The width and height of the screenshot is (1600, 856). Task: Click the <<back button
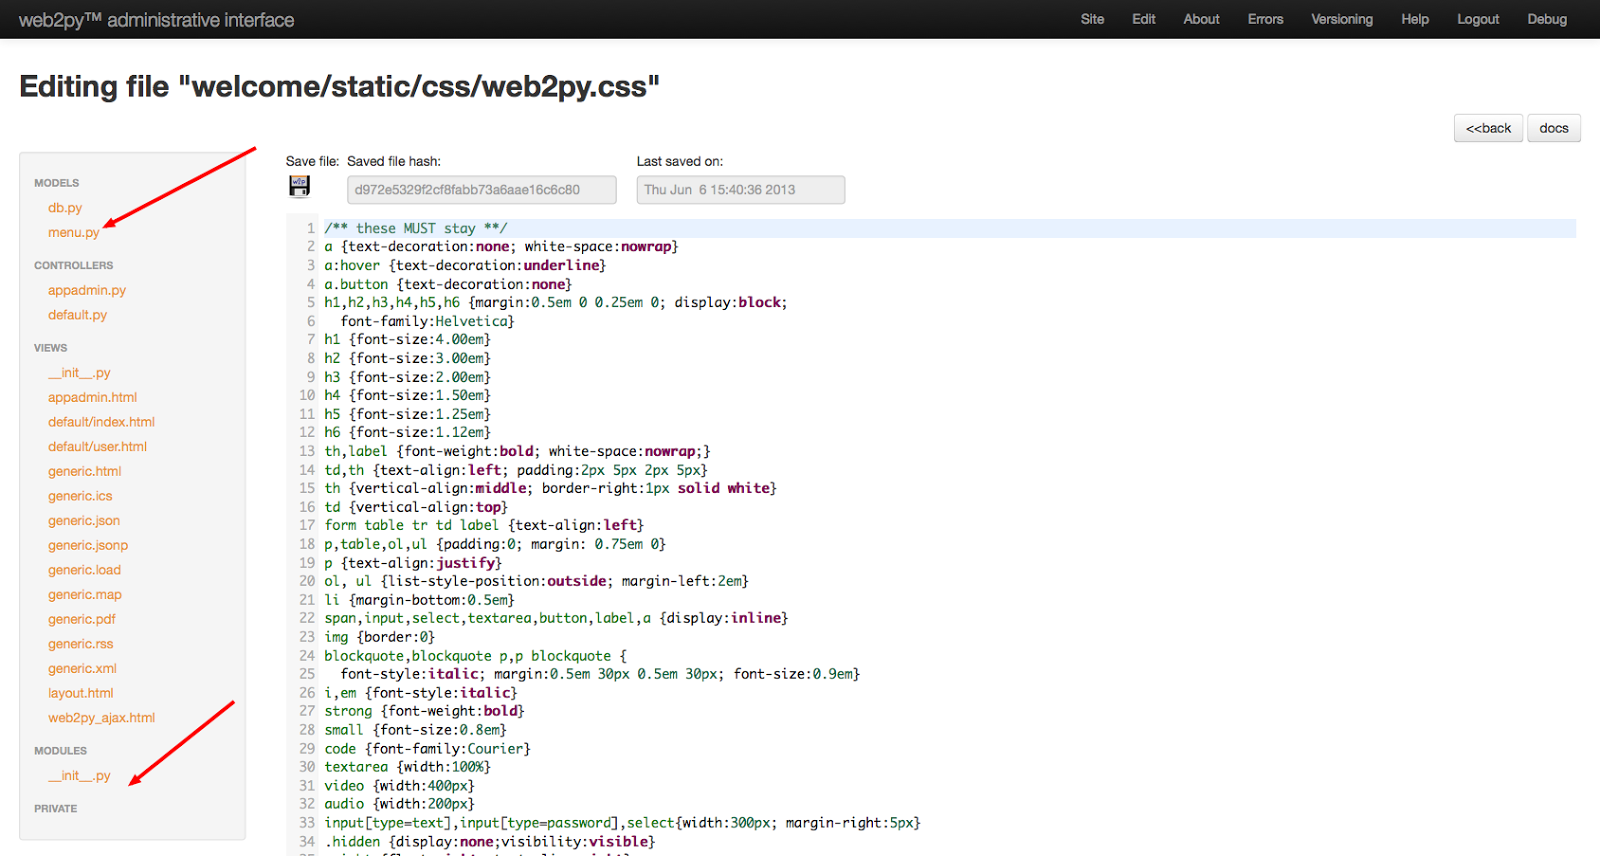(1488, 128)
